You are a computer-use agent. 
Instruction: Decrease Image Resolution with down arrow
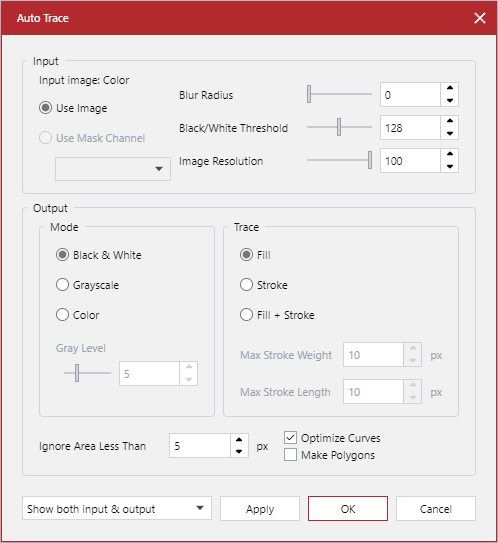pos(450,167)
